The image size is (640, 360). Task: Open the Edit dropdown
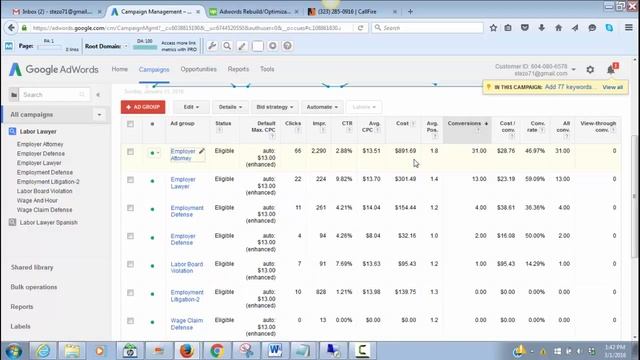pyautogui.click(x=191, y=107)
